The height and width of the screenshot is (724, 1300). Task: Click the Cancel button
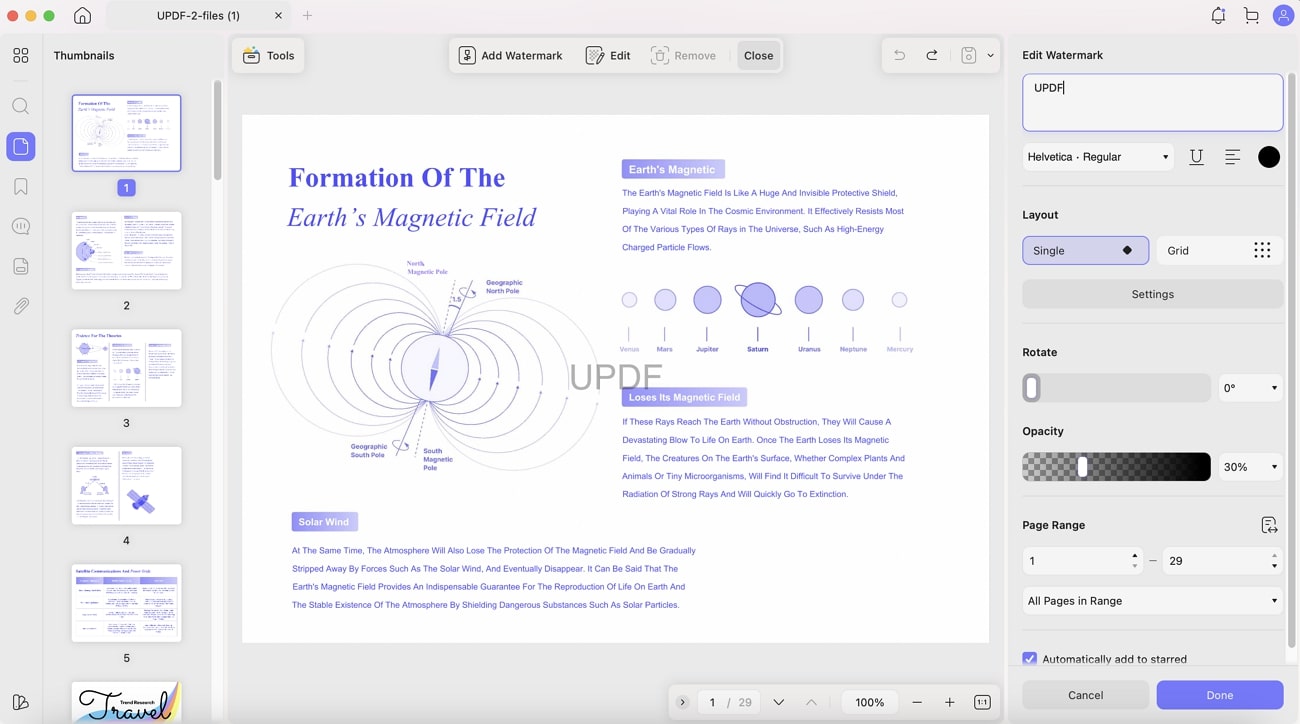pyautogui.click(x=1085, y=695)
